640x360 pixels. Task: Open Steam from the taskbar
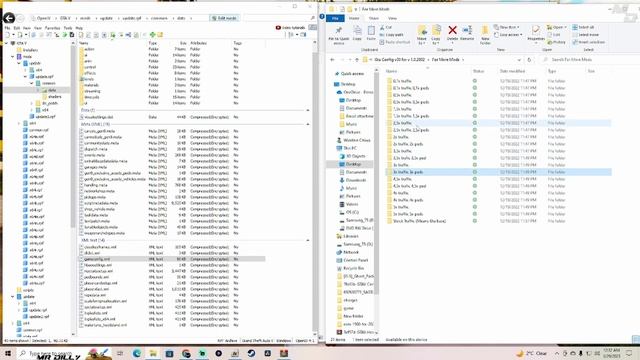click(251, 353)
